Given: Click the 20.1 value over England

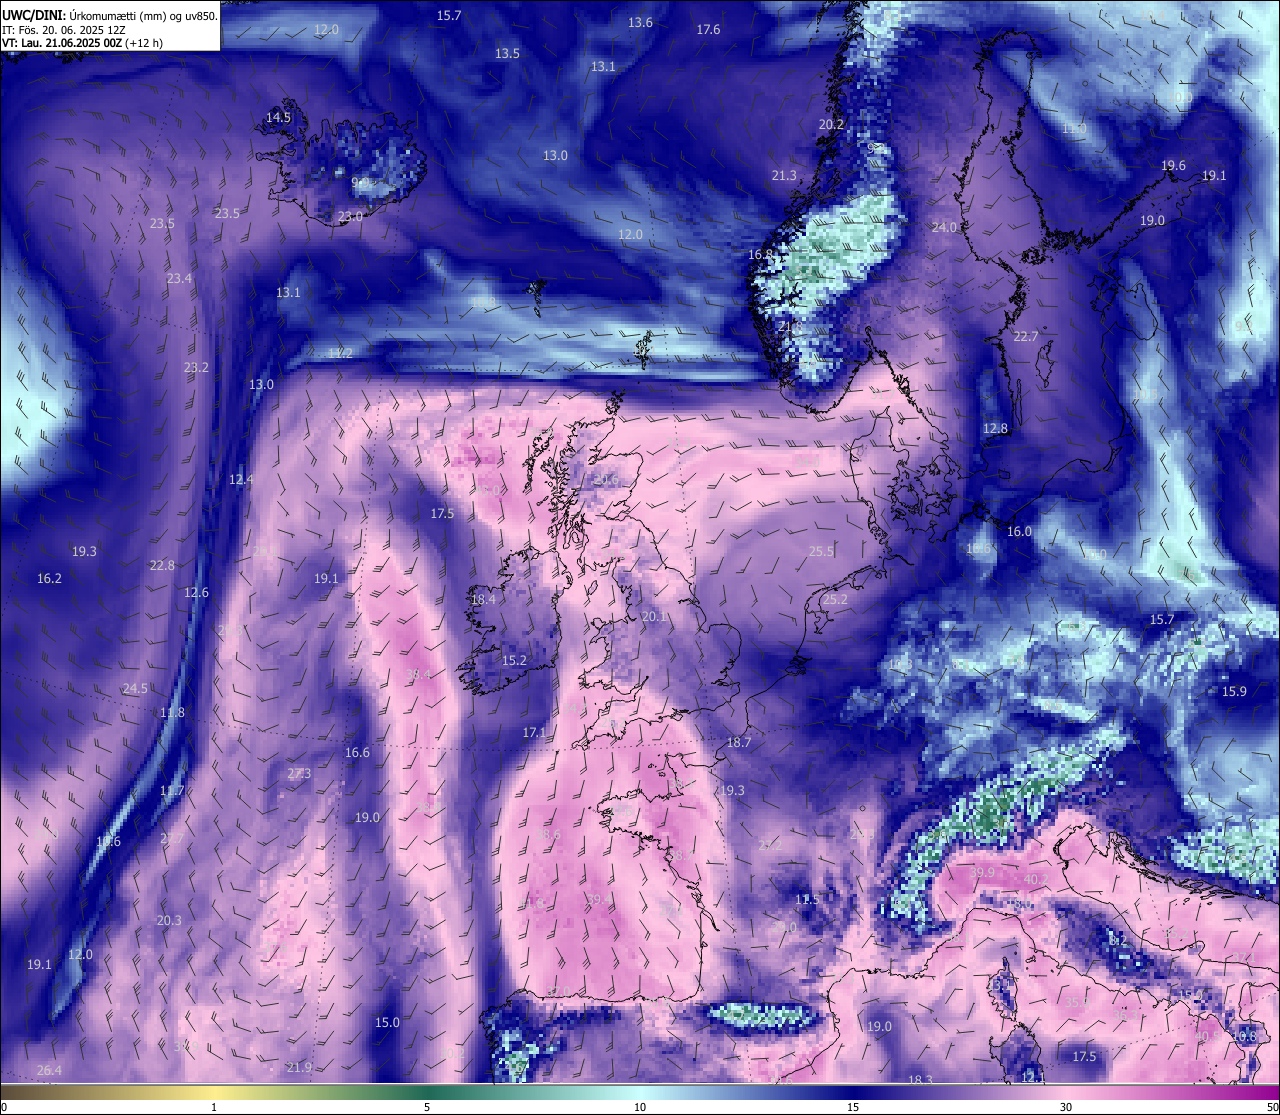Looking at the screenshot, I should point(653,616).
